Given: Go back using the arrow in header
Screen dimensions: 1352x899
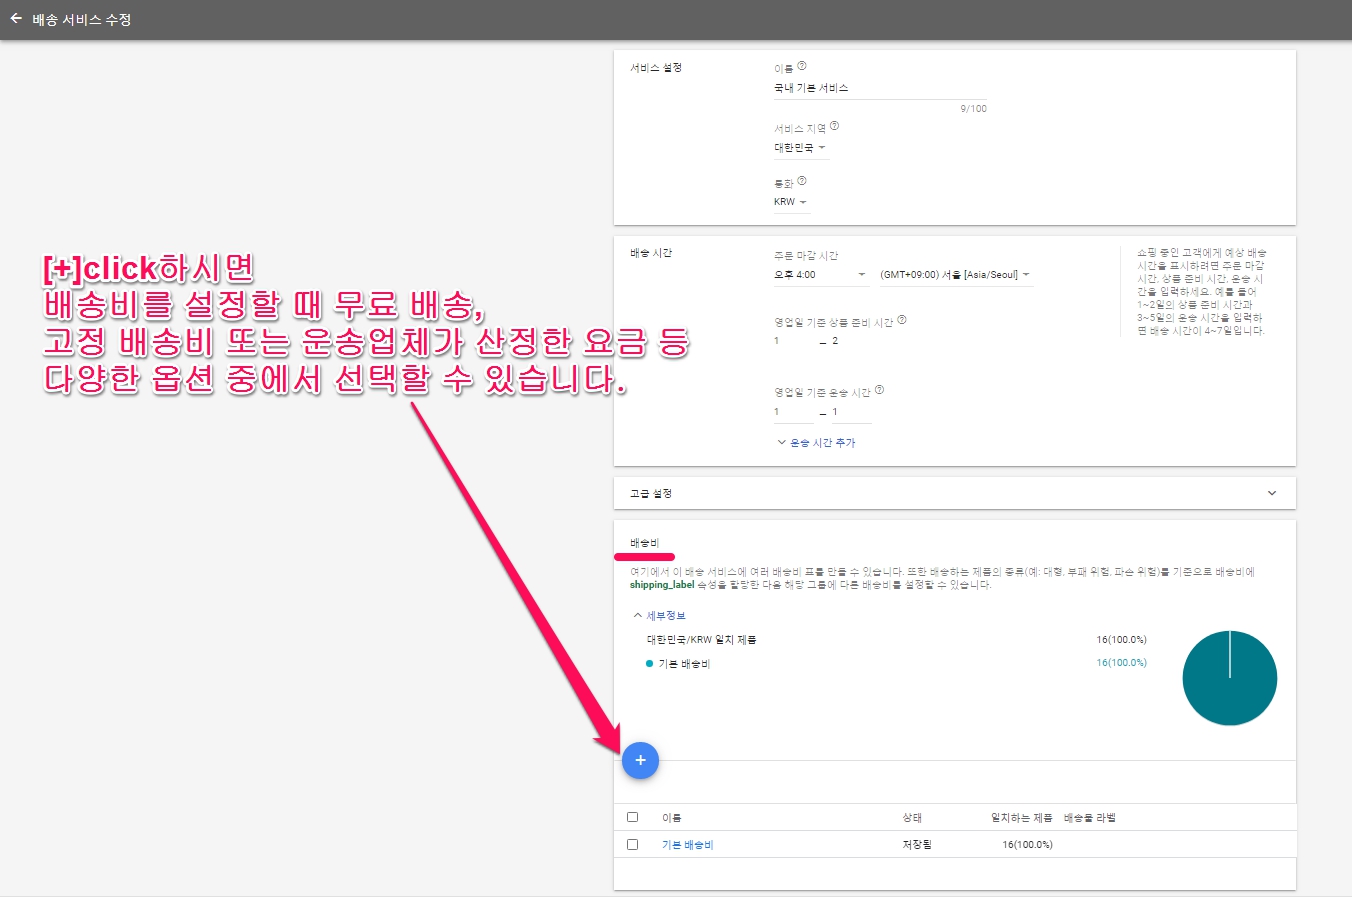Looking at the screenshot, I should tap(16, 19).
